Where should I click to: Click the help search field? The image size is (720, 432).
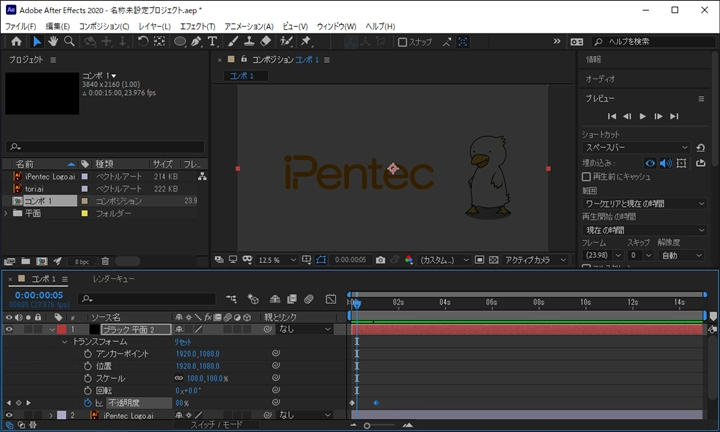click(650, 42)
